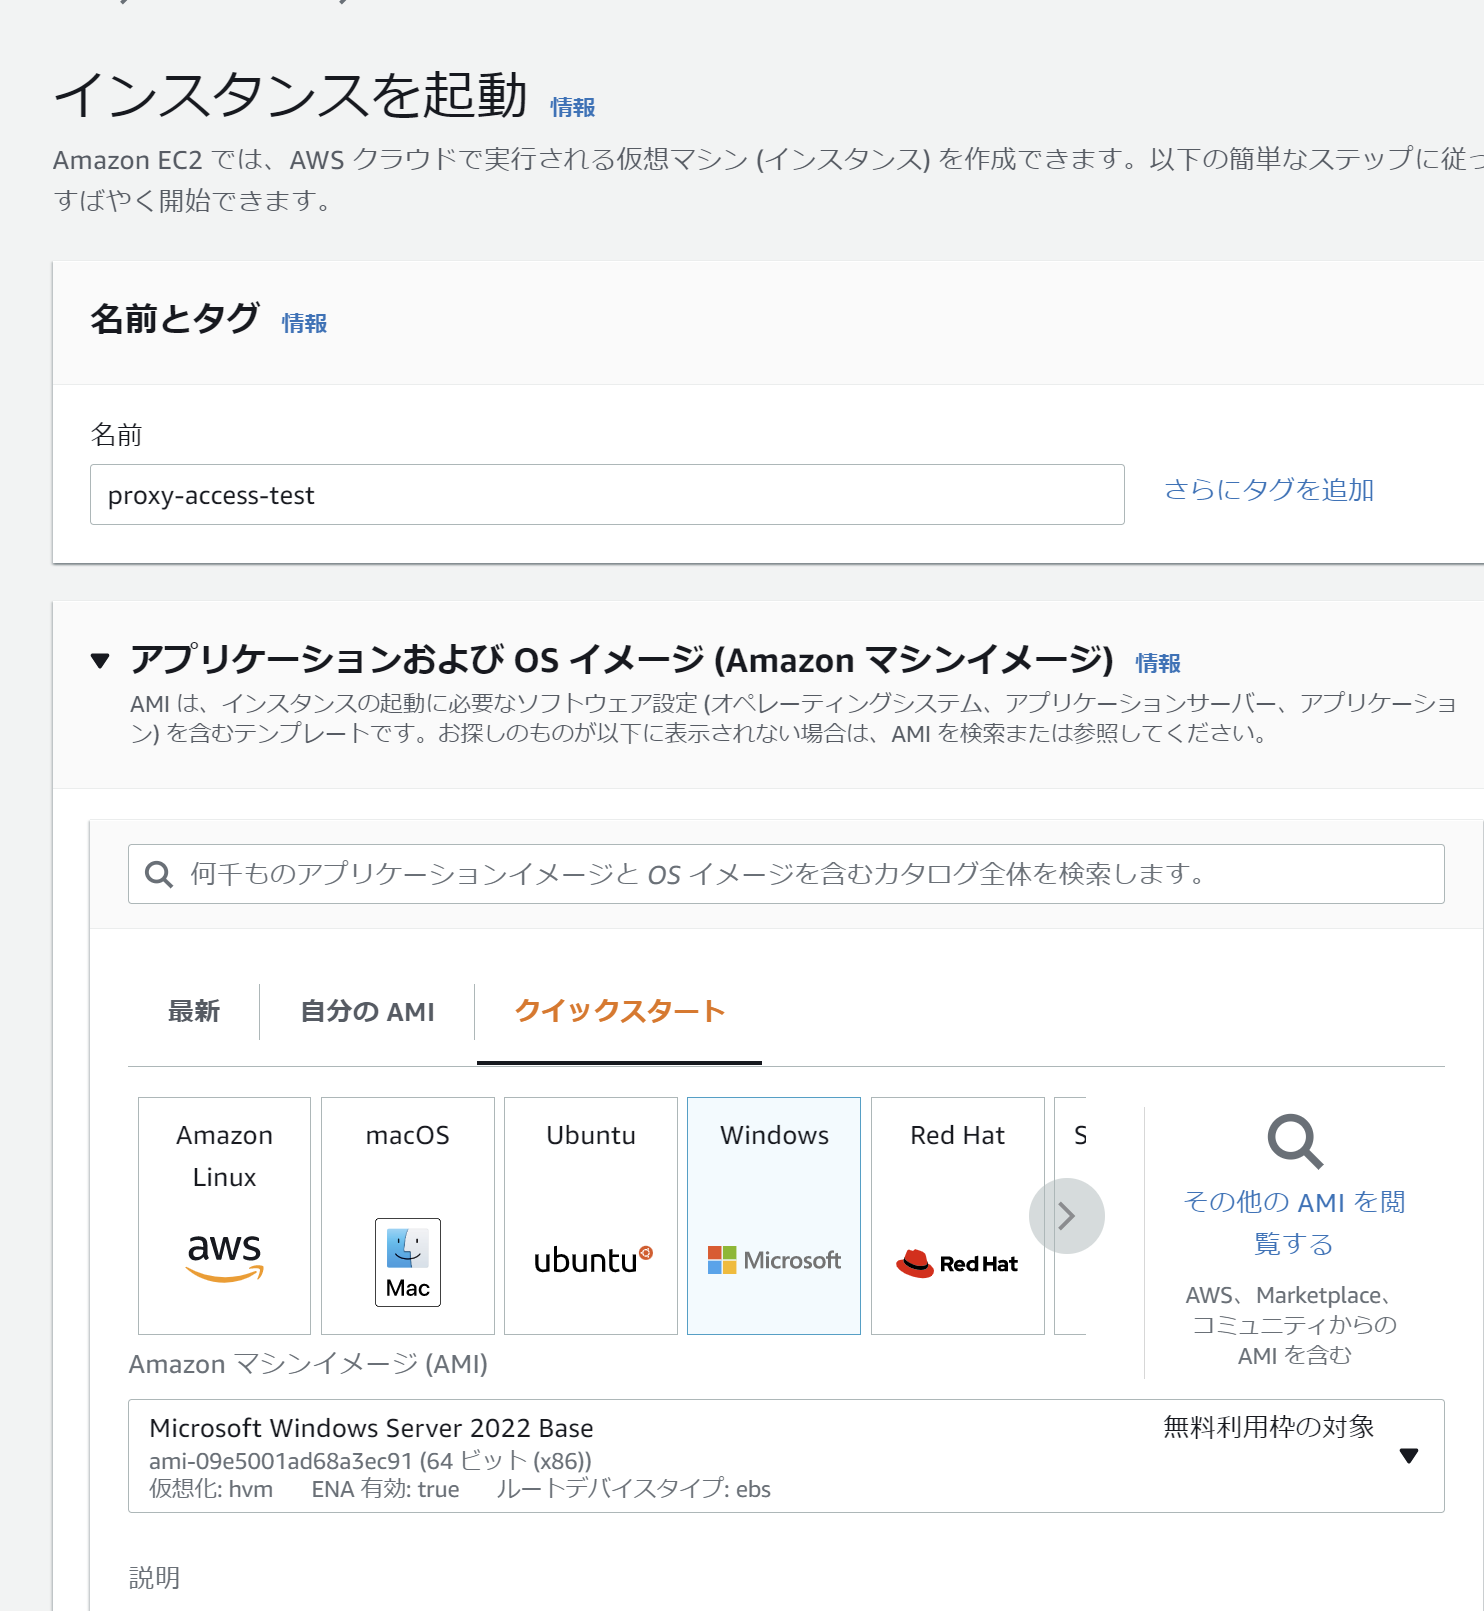Click the ubuntu logo in Ubuntu card

click(x=593, y=1260)
